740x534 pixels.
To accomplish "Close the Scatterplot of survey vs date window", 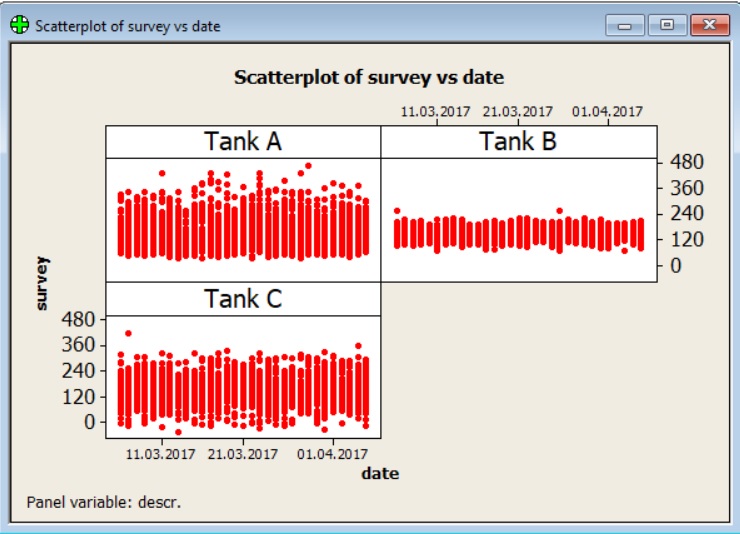I will (709, 26).
